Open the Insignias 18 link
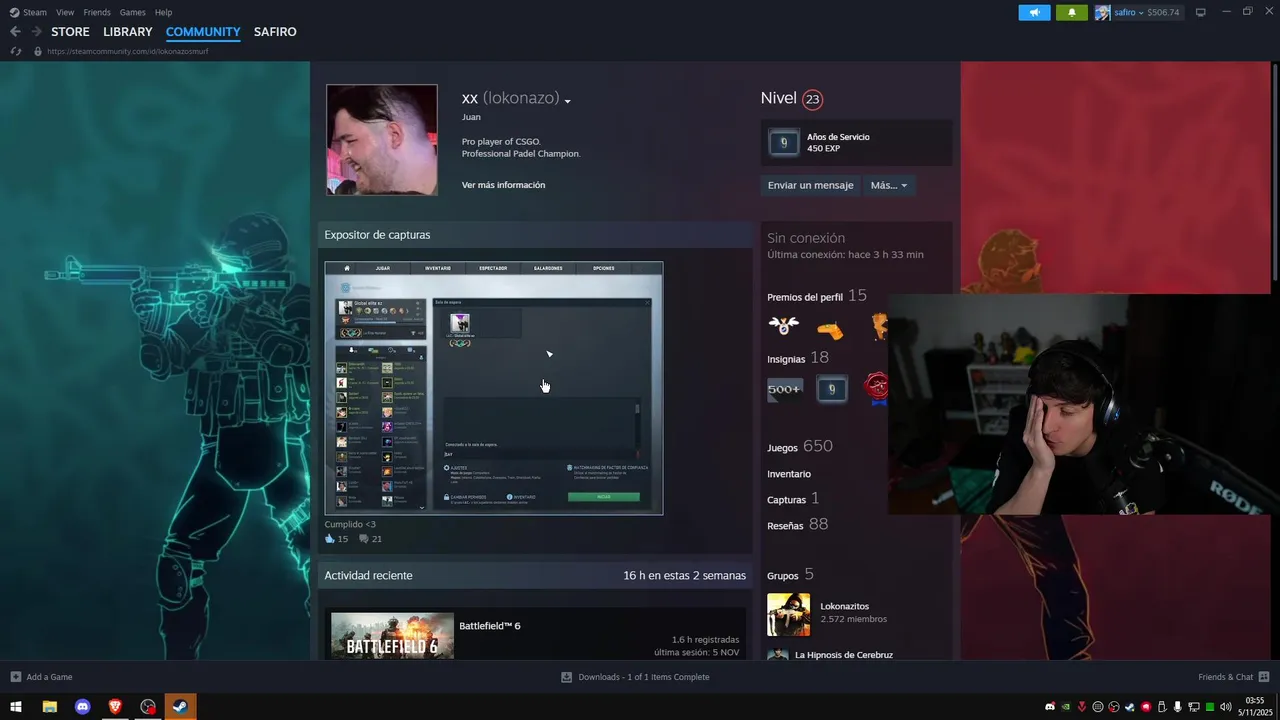Image resolution: width=1280 pixels, height=720 pixels. pyautogui.click(x=798, y=358)
